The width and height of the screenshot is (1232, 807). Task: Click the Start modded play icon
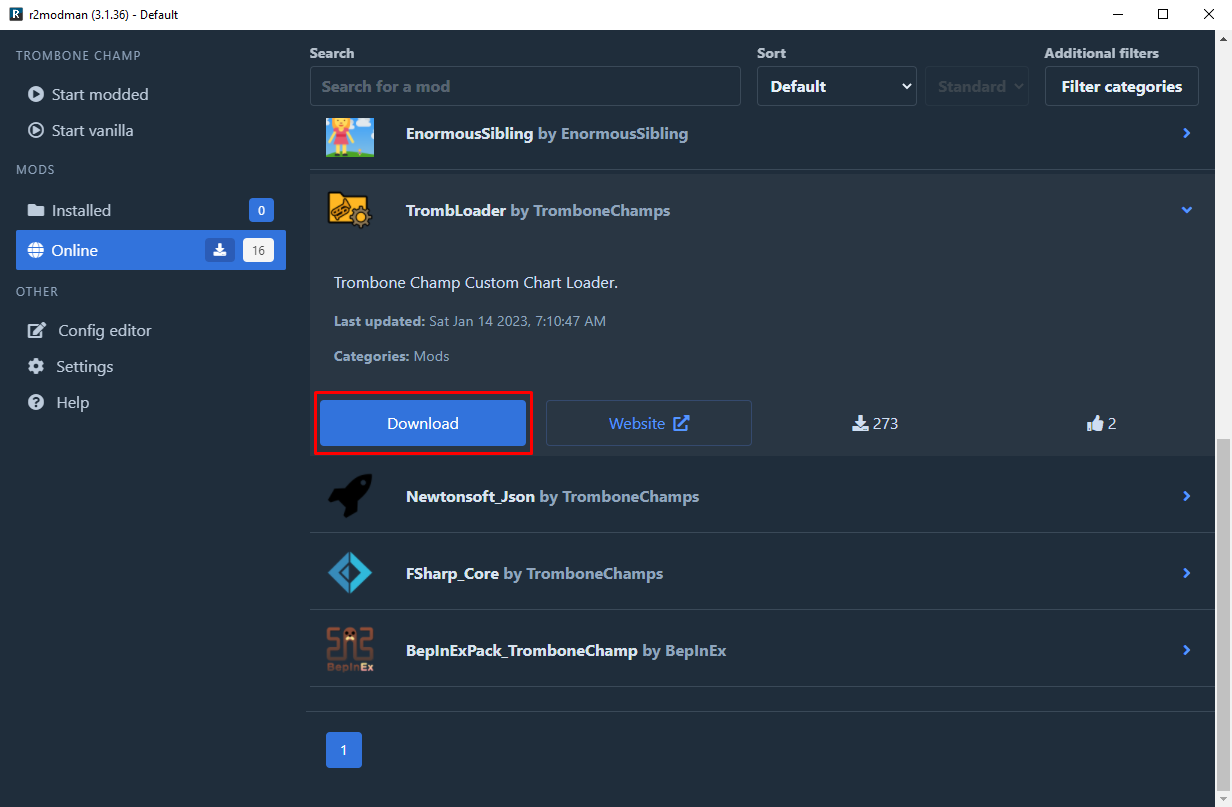click(36, 94)
